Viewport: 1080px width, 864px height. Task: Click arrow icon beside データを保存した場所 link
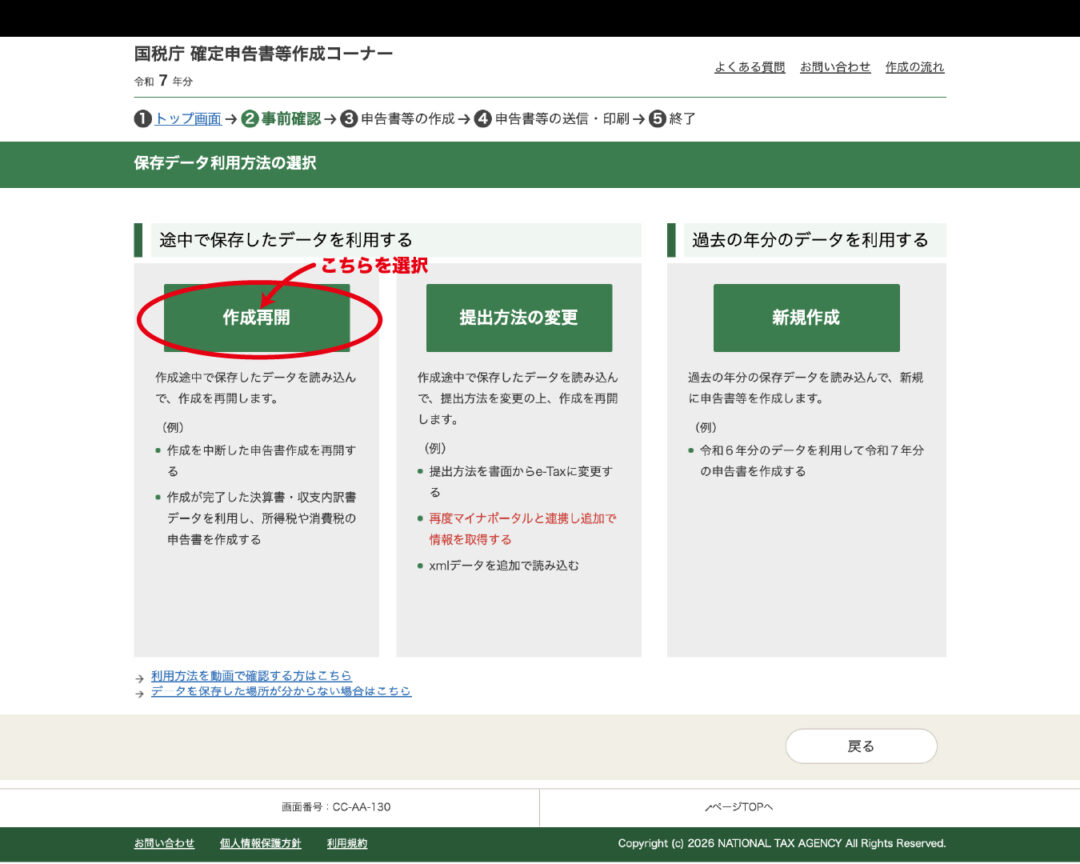coord(140,692)
